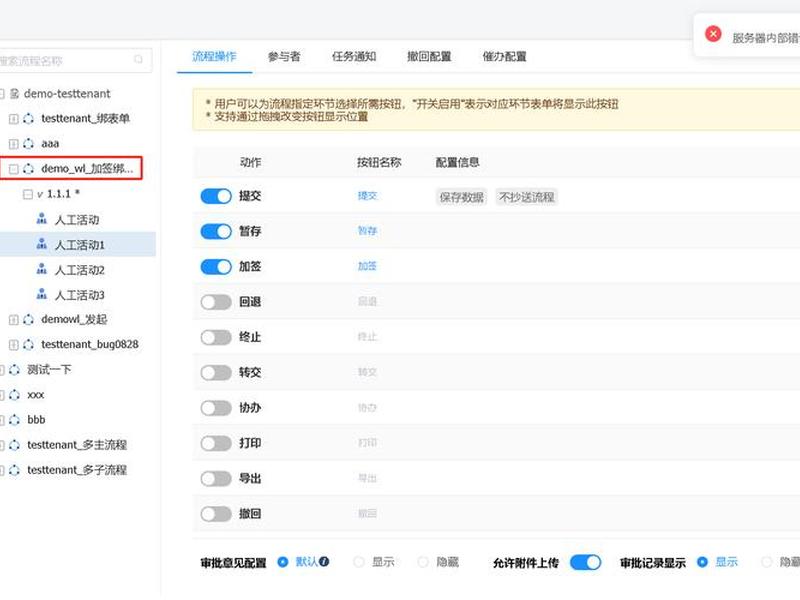Viewport: 800px width, 600px height.
Task: Switch to the 流程操作 tab
Action: pos(214,56)
